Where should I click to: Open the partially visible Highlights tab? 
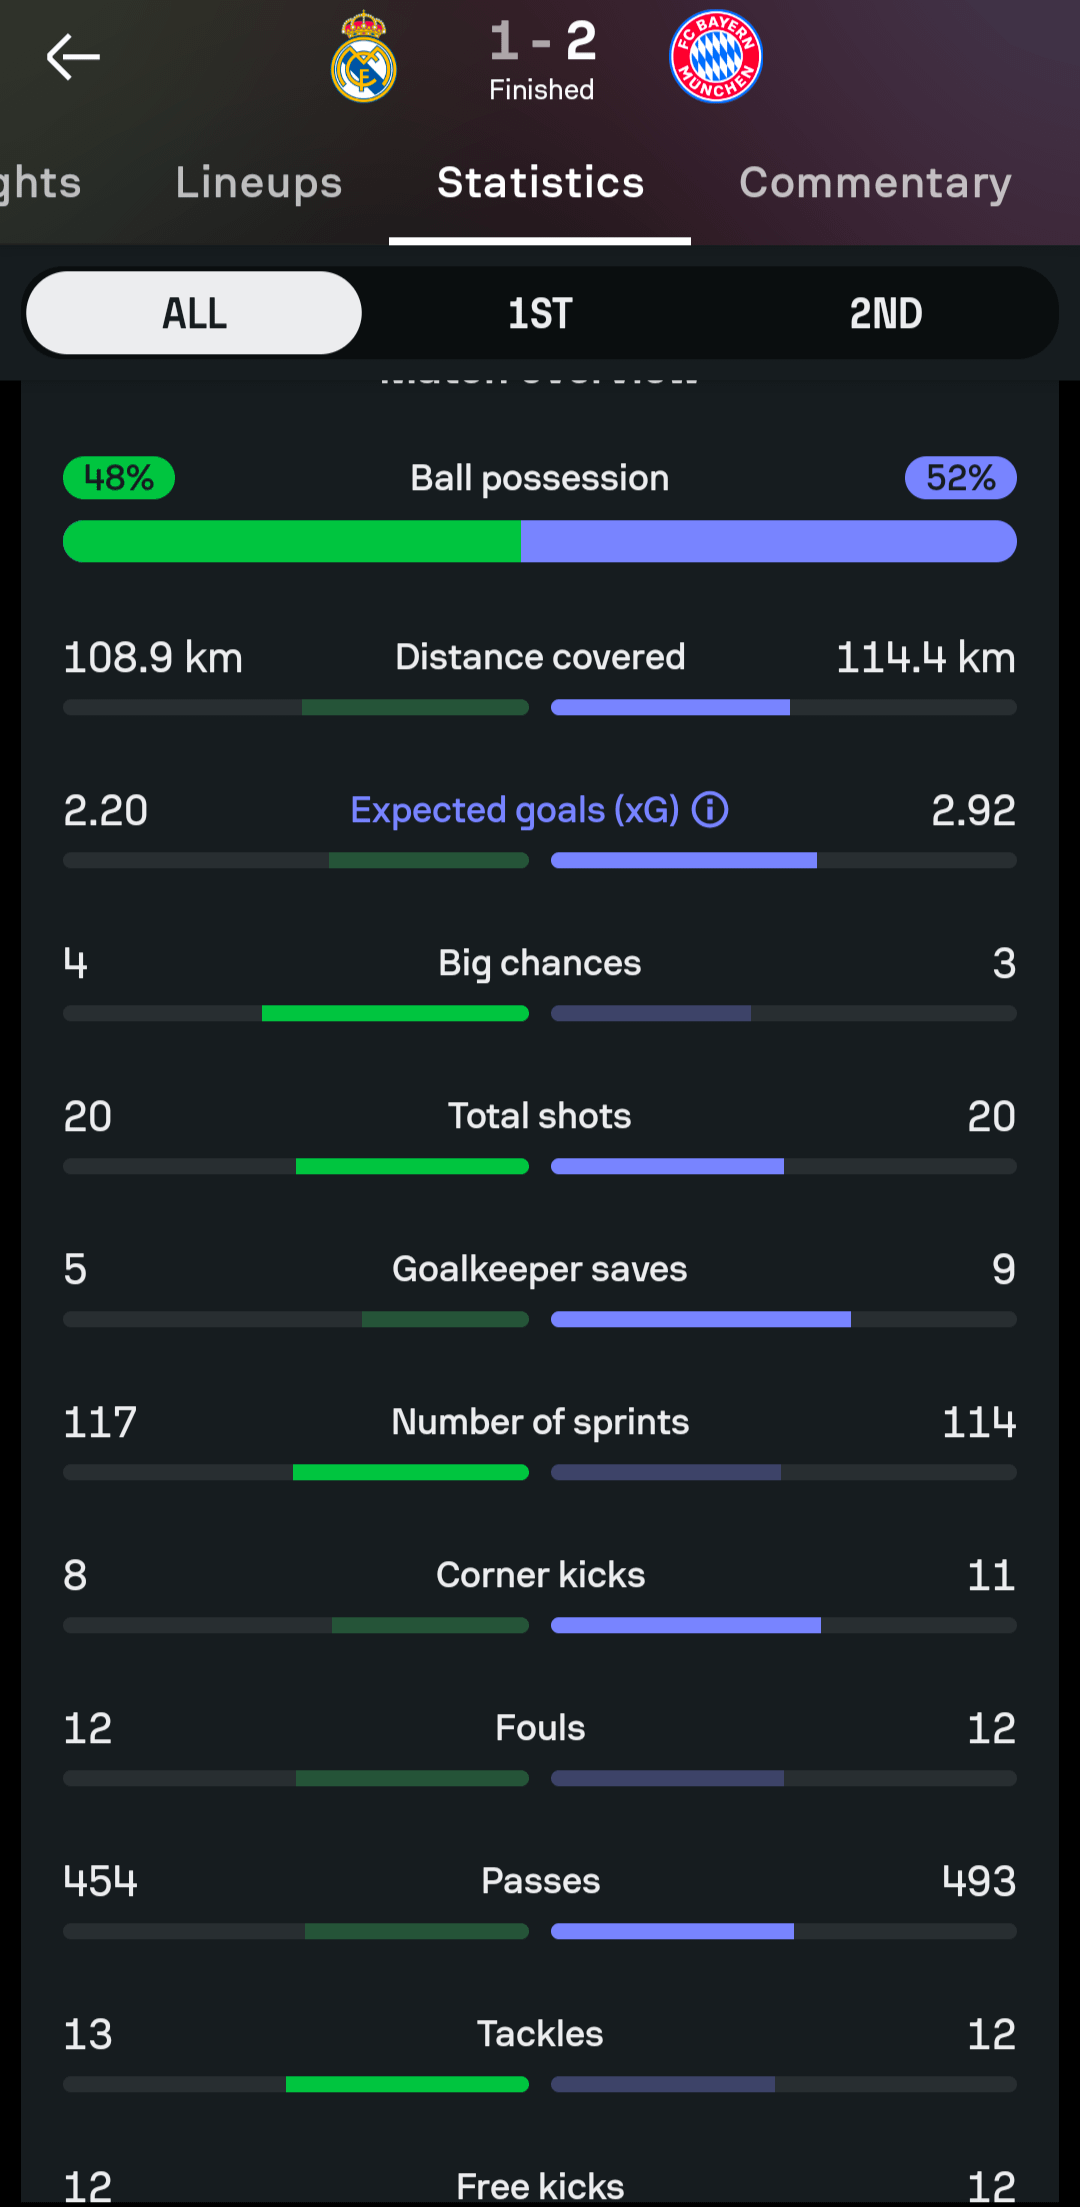coord(40,183)
